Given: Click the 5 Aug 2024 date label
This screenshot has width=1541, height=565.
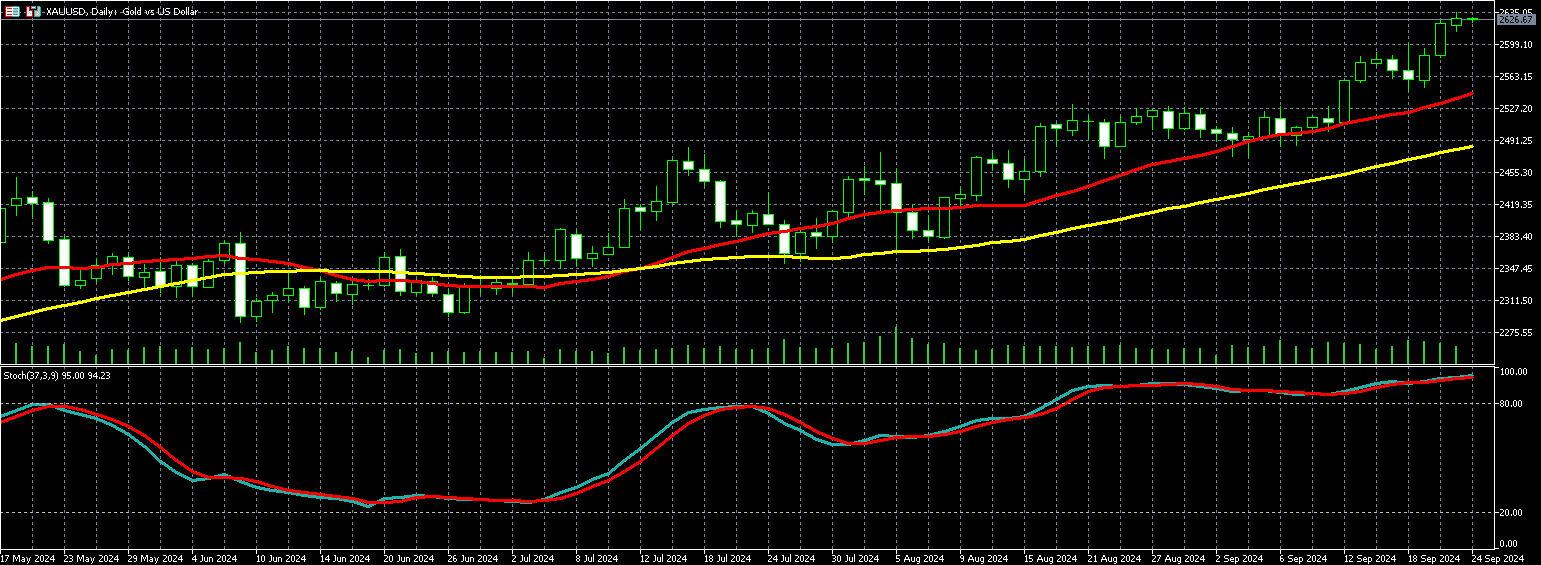Looking at the screenshot, I should click(x=919, y=557).
